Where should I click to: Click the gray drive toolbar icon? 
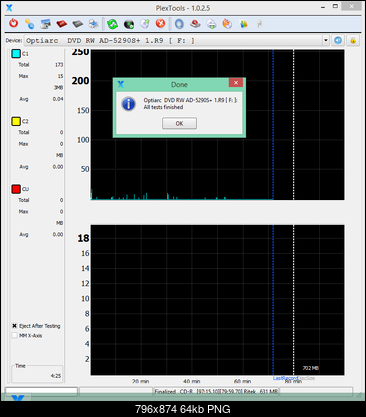pos(78,24)
